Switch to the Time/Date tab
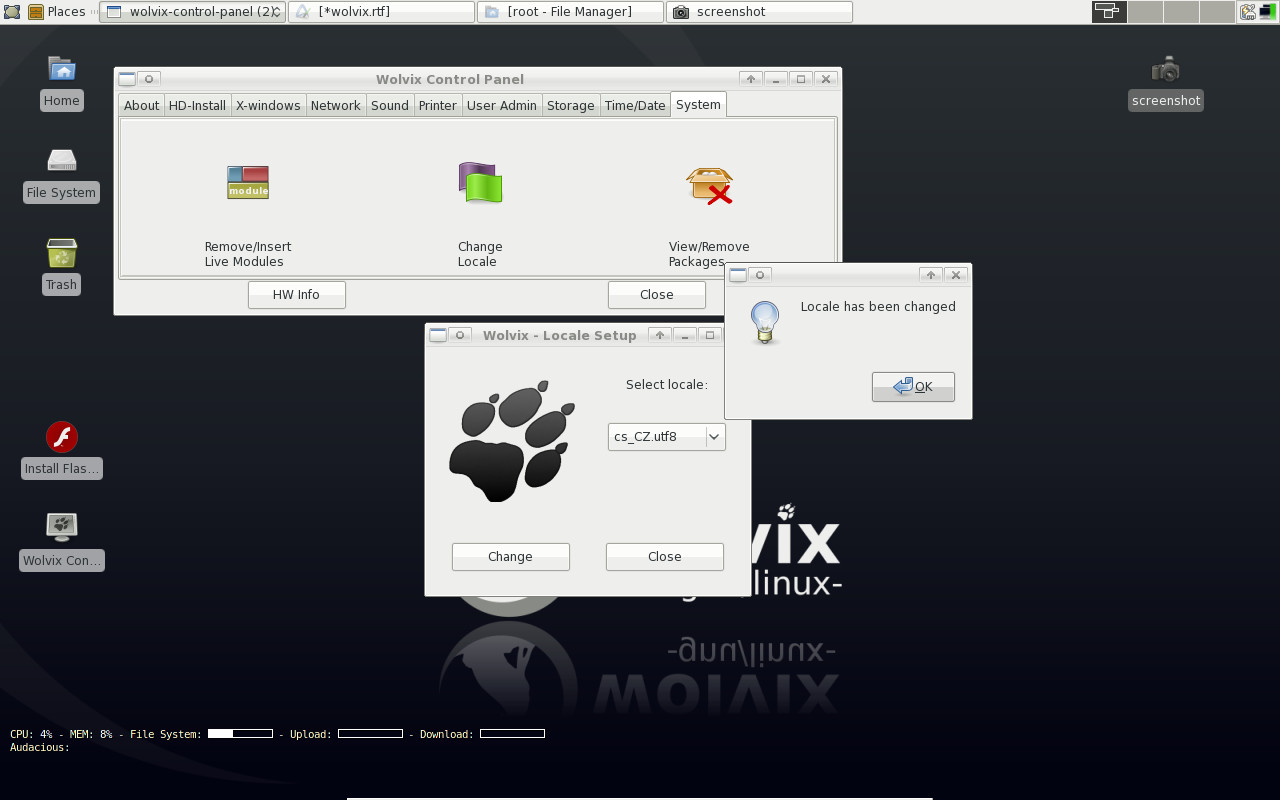The width and height of the screenshot is (1280, 800). pos(635,105)
